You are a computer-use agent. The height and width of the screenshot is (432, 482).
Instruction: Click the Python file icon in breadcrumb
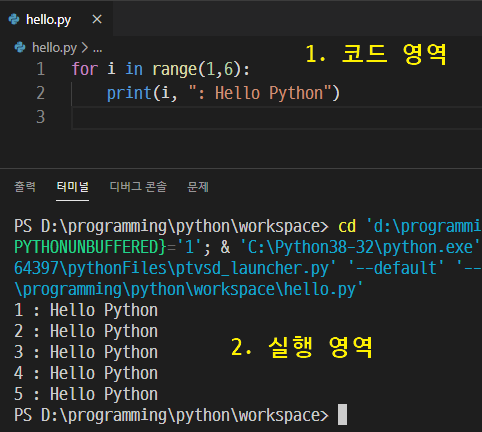click(x=20, y=48)
